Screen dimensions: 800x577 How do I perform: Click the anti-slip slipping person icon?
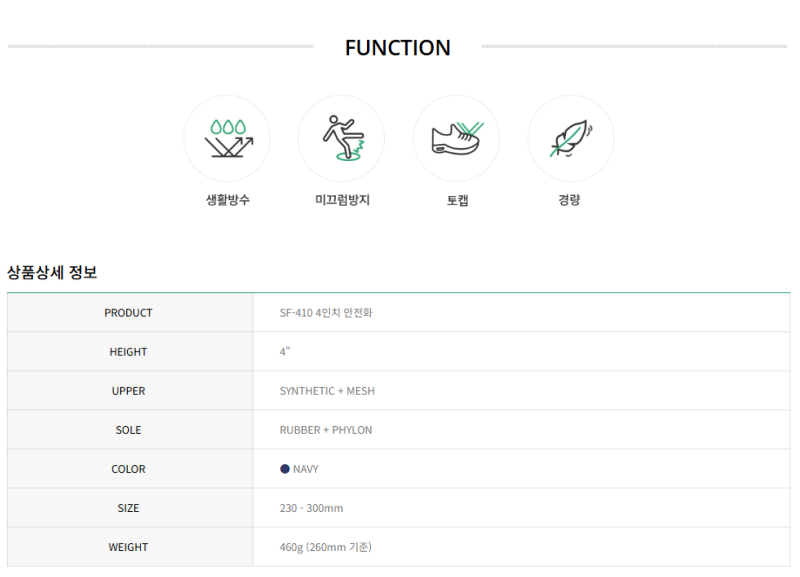(x=341, y=138)
